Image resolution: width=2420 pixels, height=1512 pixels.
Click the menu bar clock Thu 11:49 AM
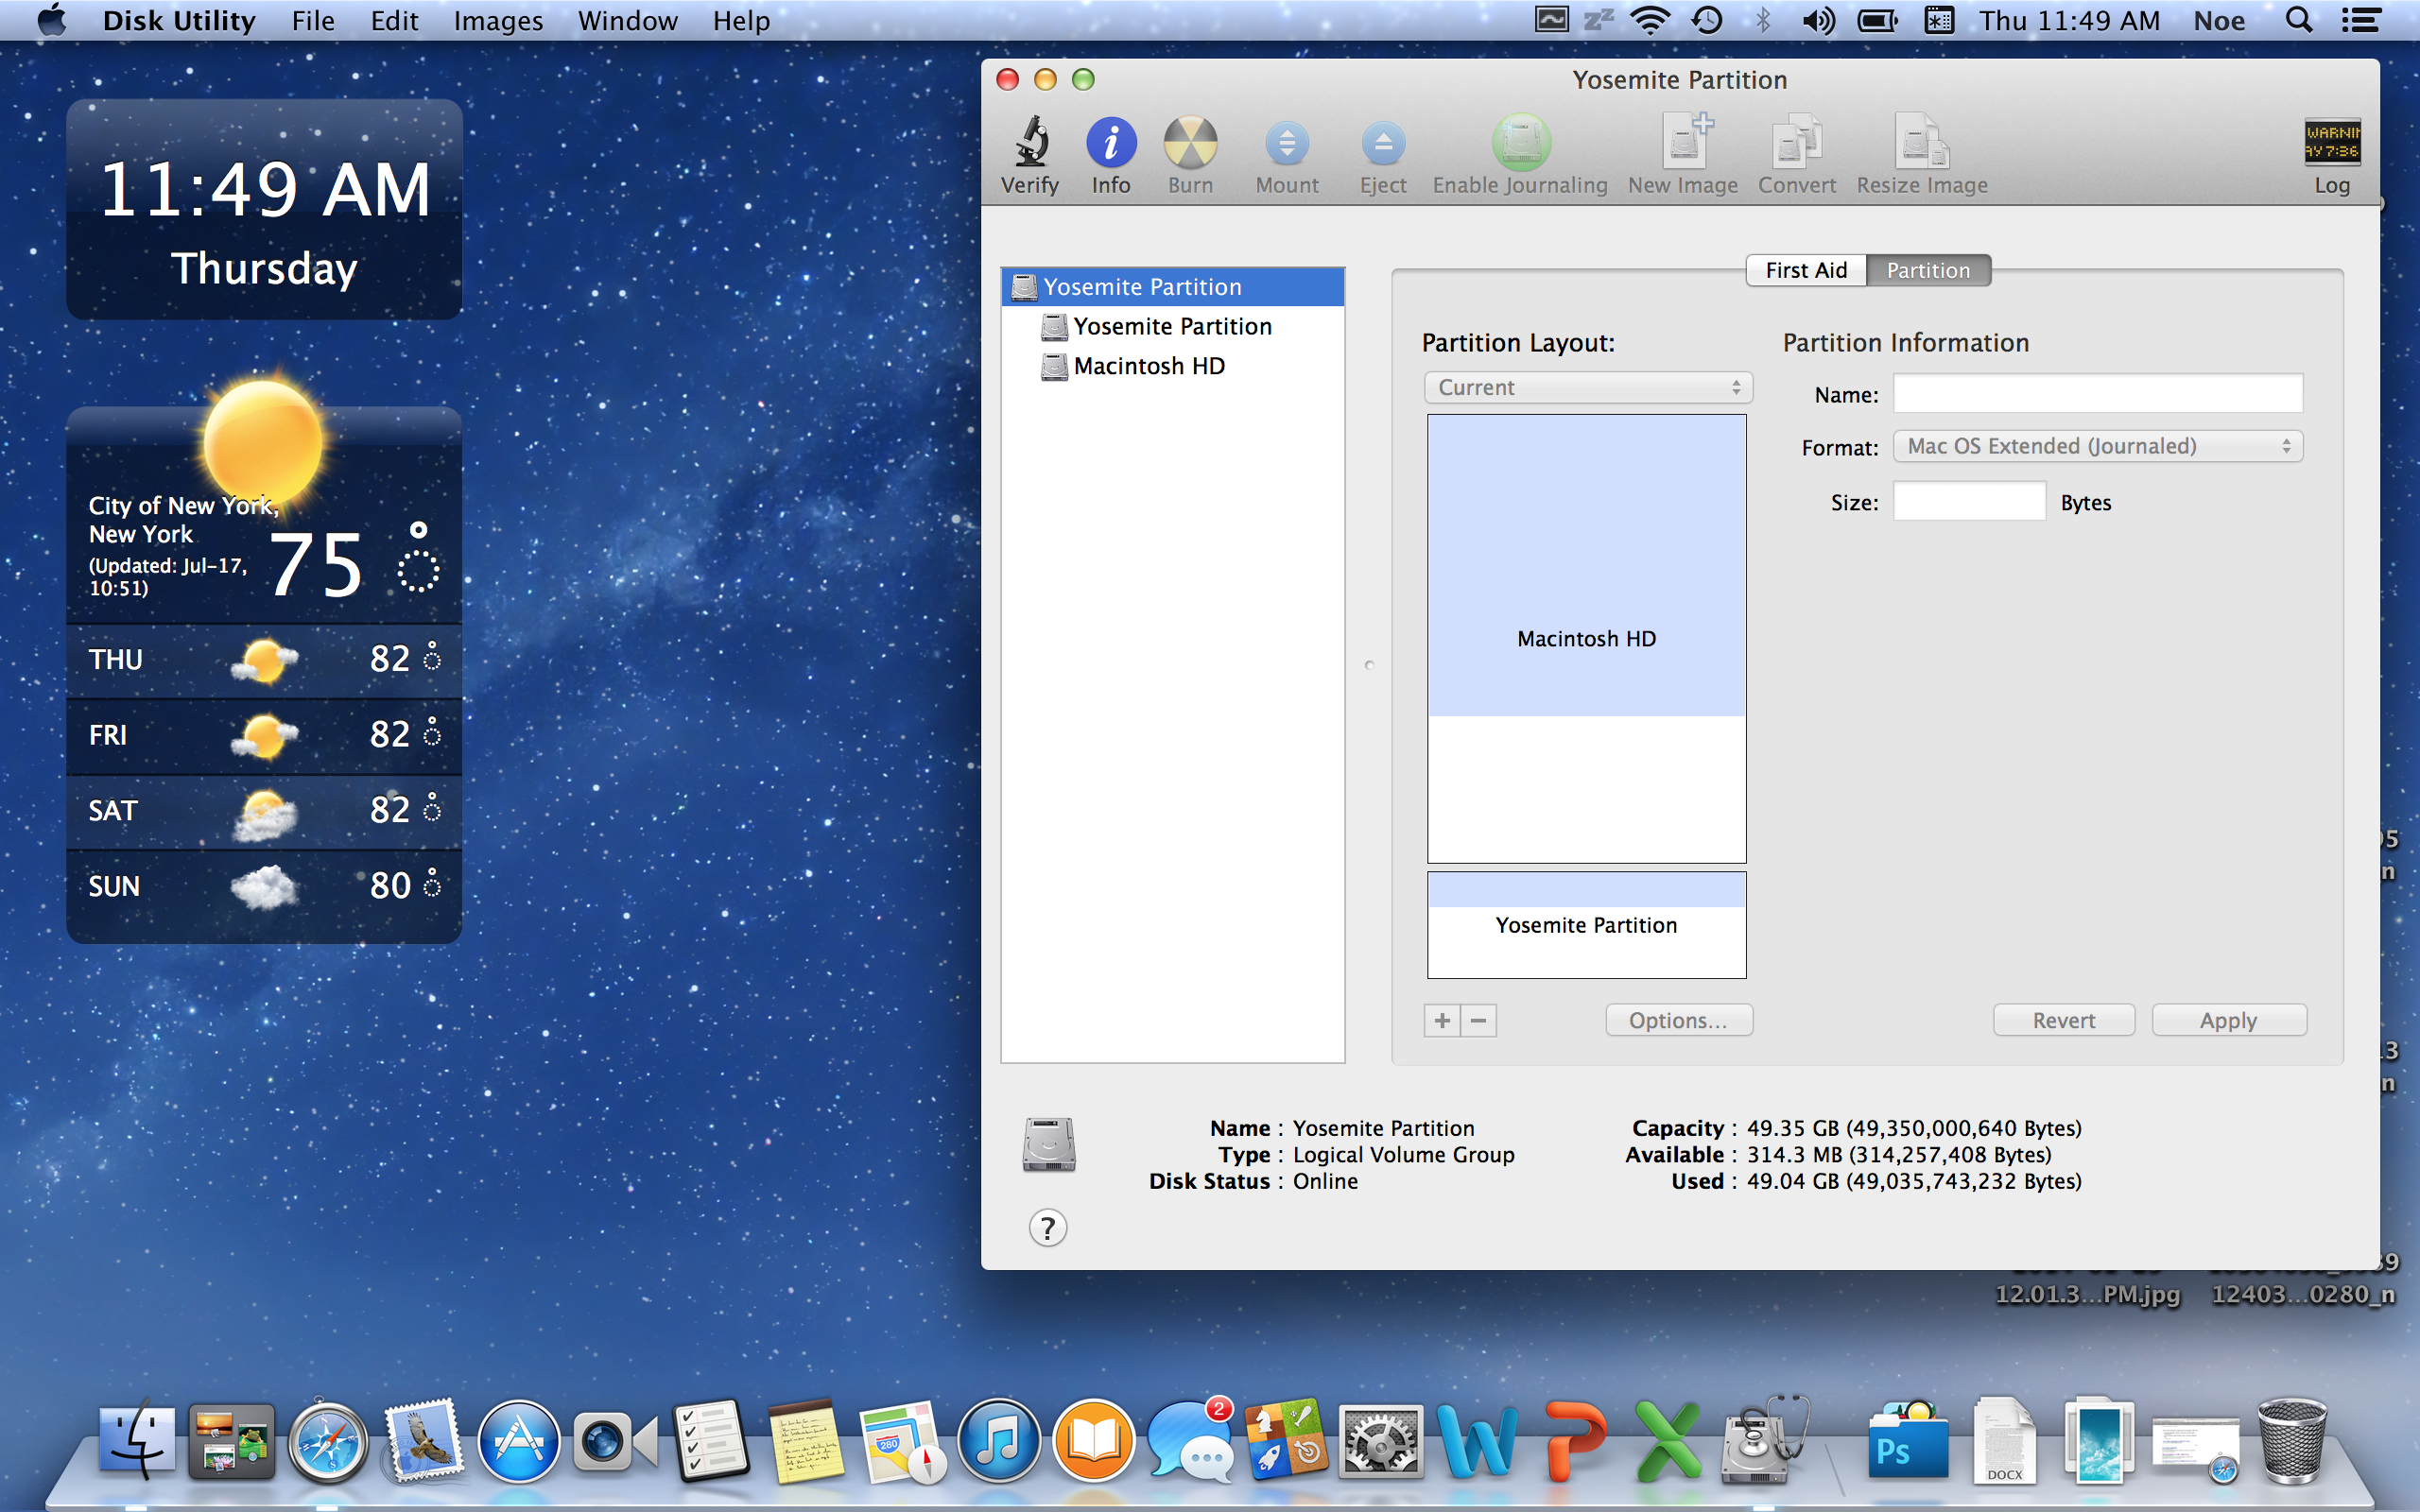tap(2069, 20)
